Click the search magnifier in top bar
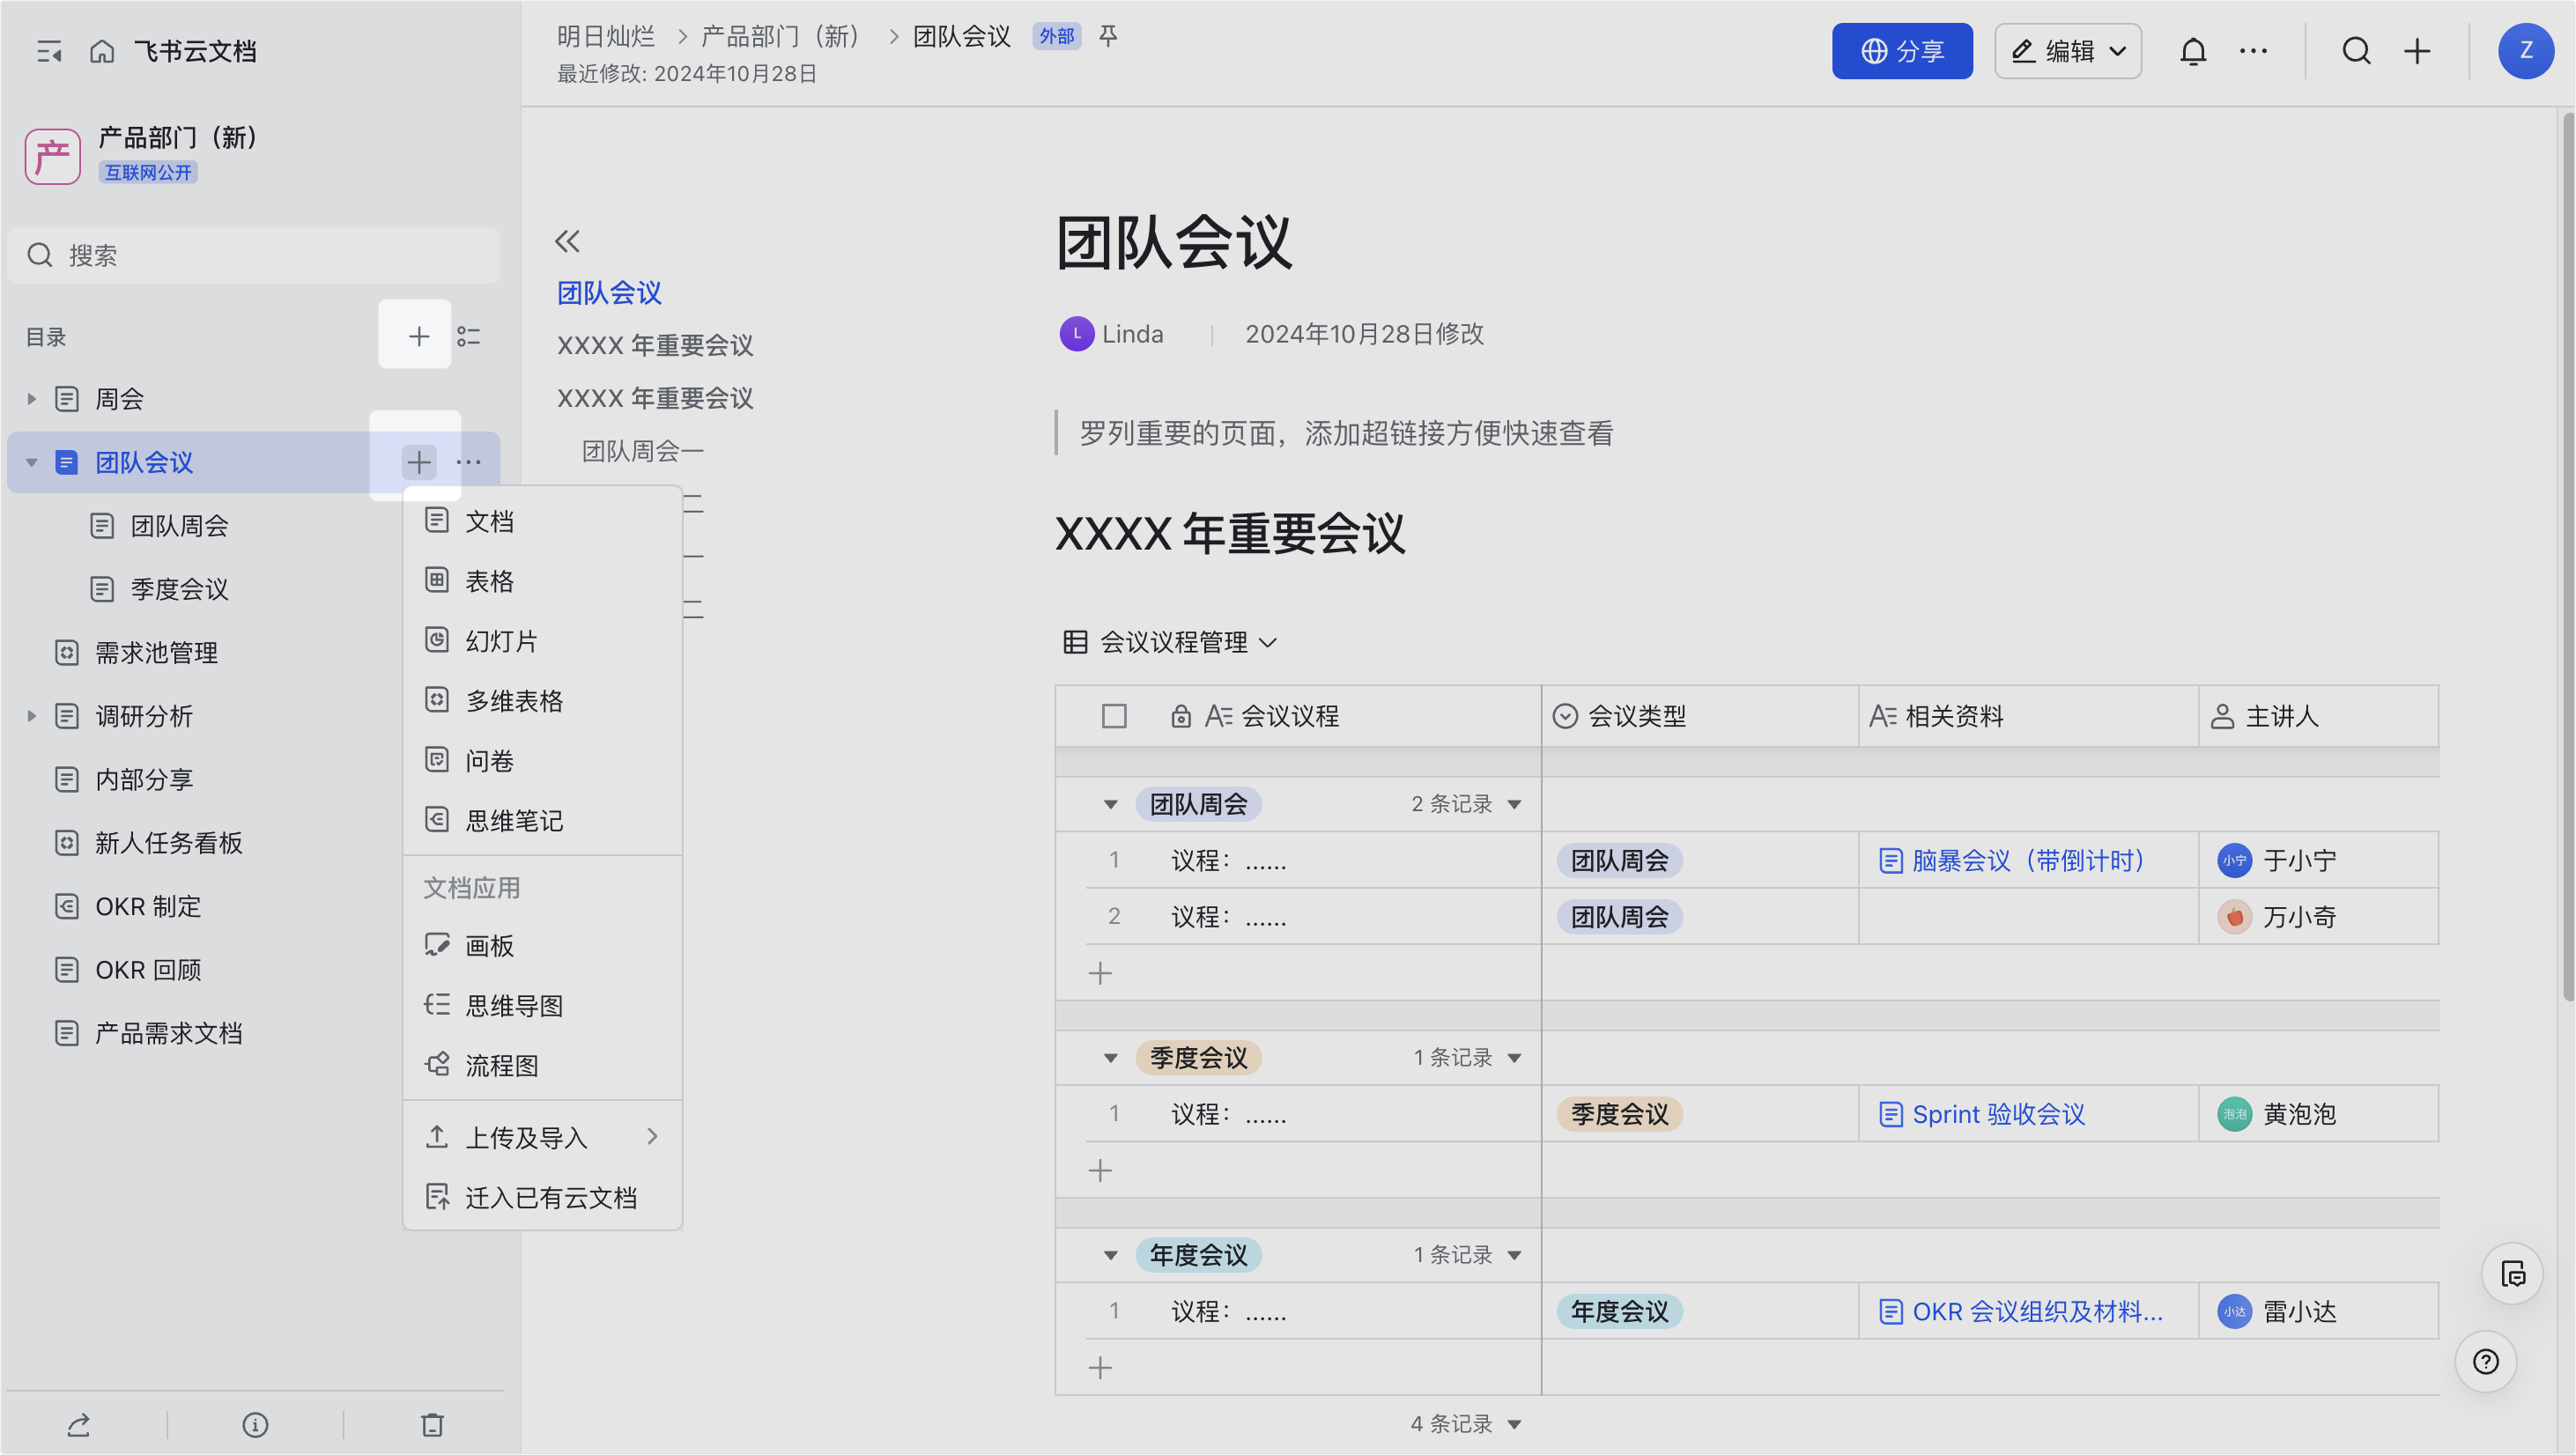 (x=2357, y=51)
